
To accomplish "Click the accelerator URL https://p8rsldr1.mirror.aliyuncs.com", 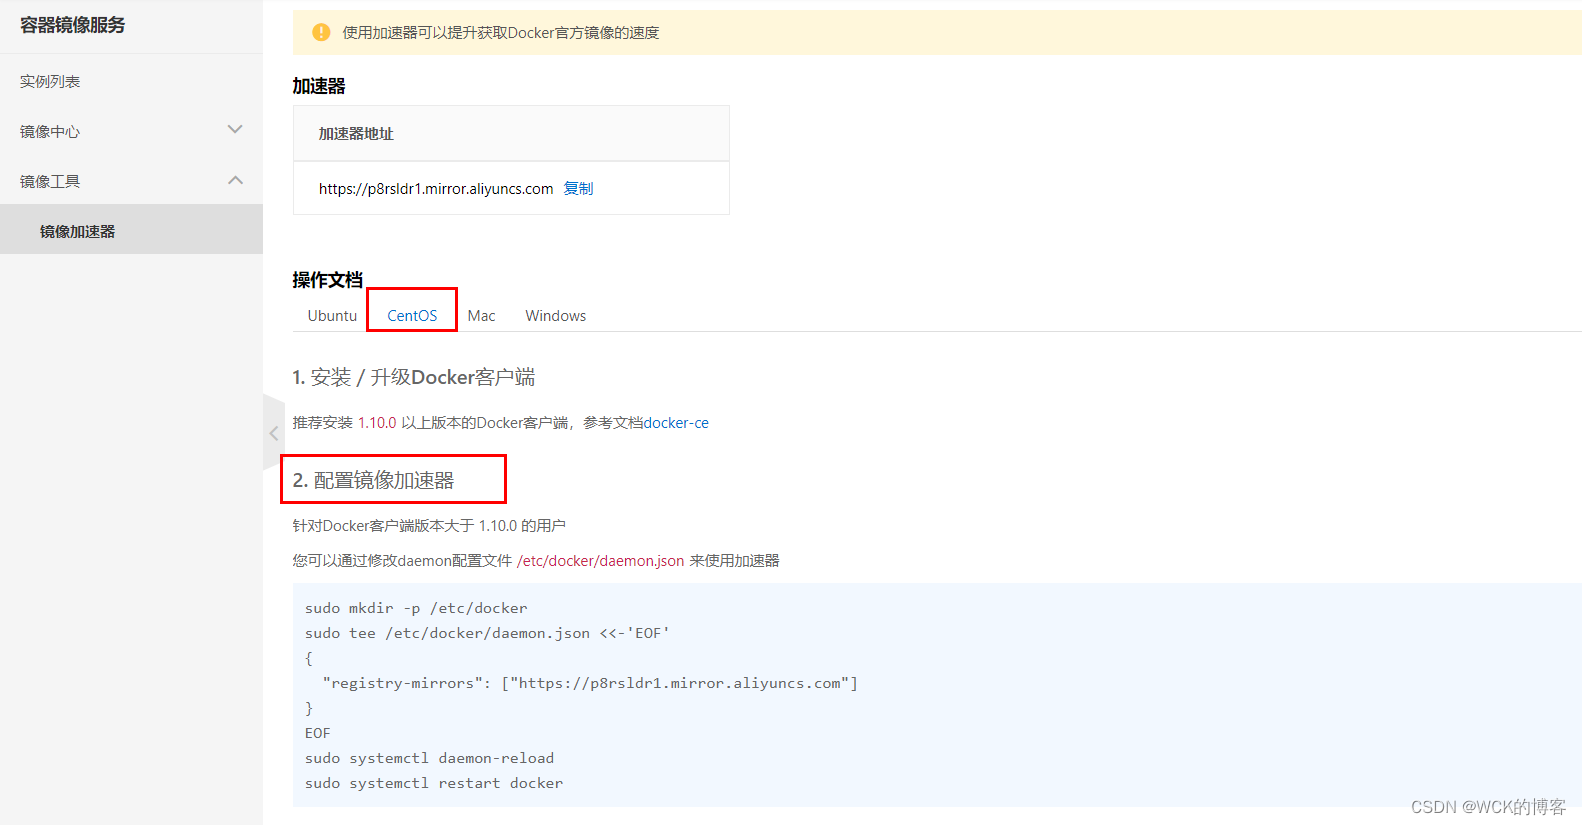I will click(436, 188).
